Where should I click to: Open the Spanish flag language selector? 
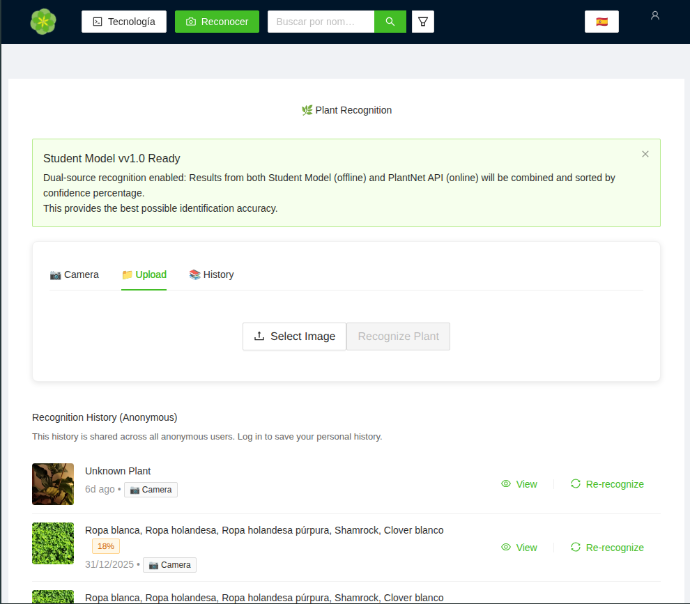coord(601,21)
